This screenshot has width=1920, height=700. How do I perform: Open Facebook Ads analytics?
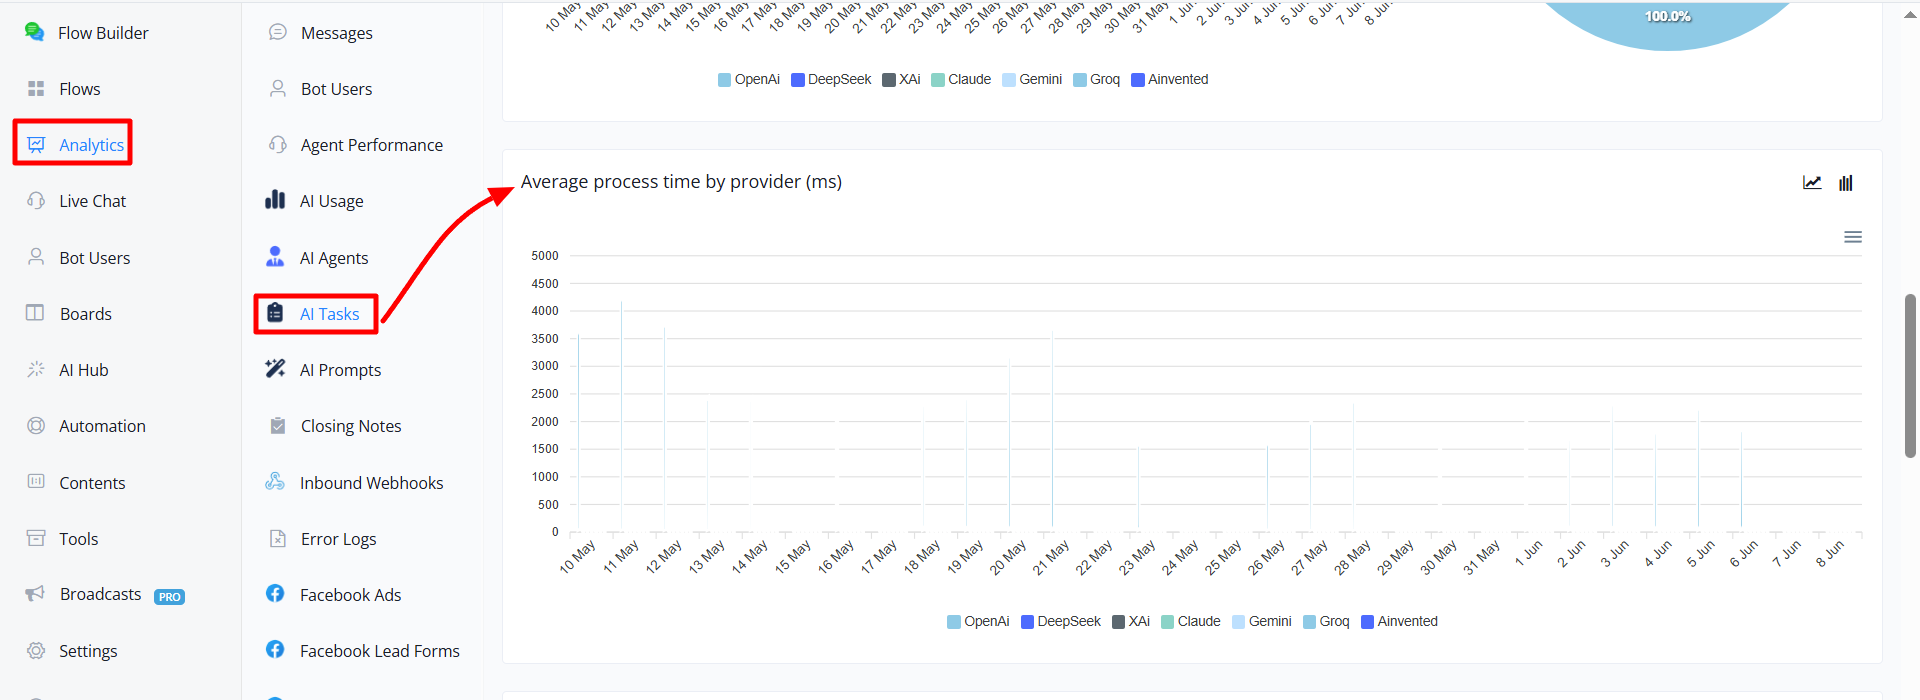333,595
